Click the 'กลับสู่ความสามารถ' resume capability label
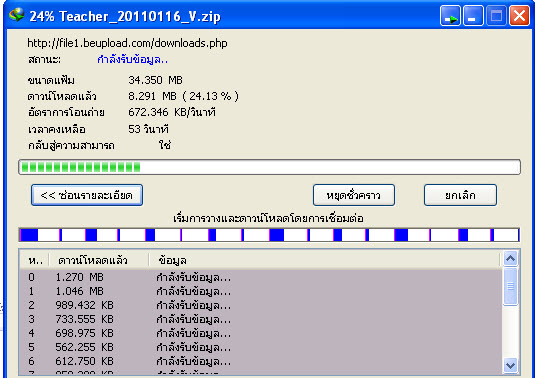The height and width of the screenshot is (378, 535). [71, 146]
